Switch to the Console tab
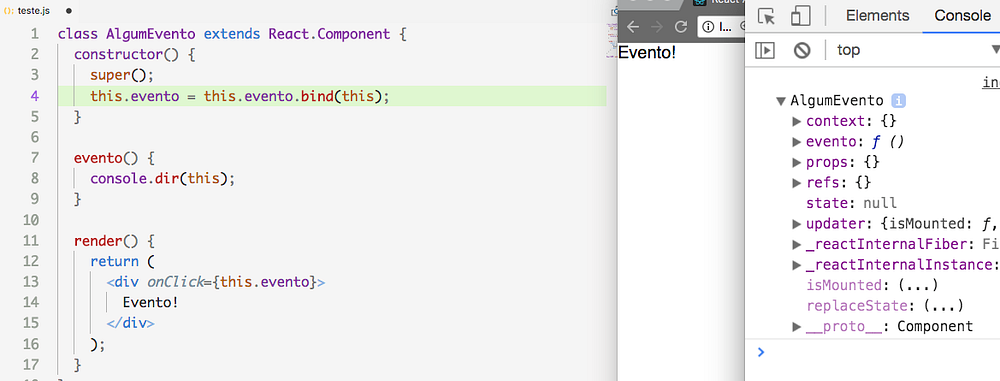 [962, 16]
